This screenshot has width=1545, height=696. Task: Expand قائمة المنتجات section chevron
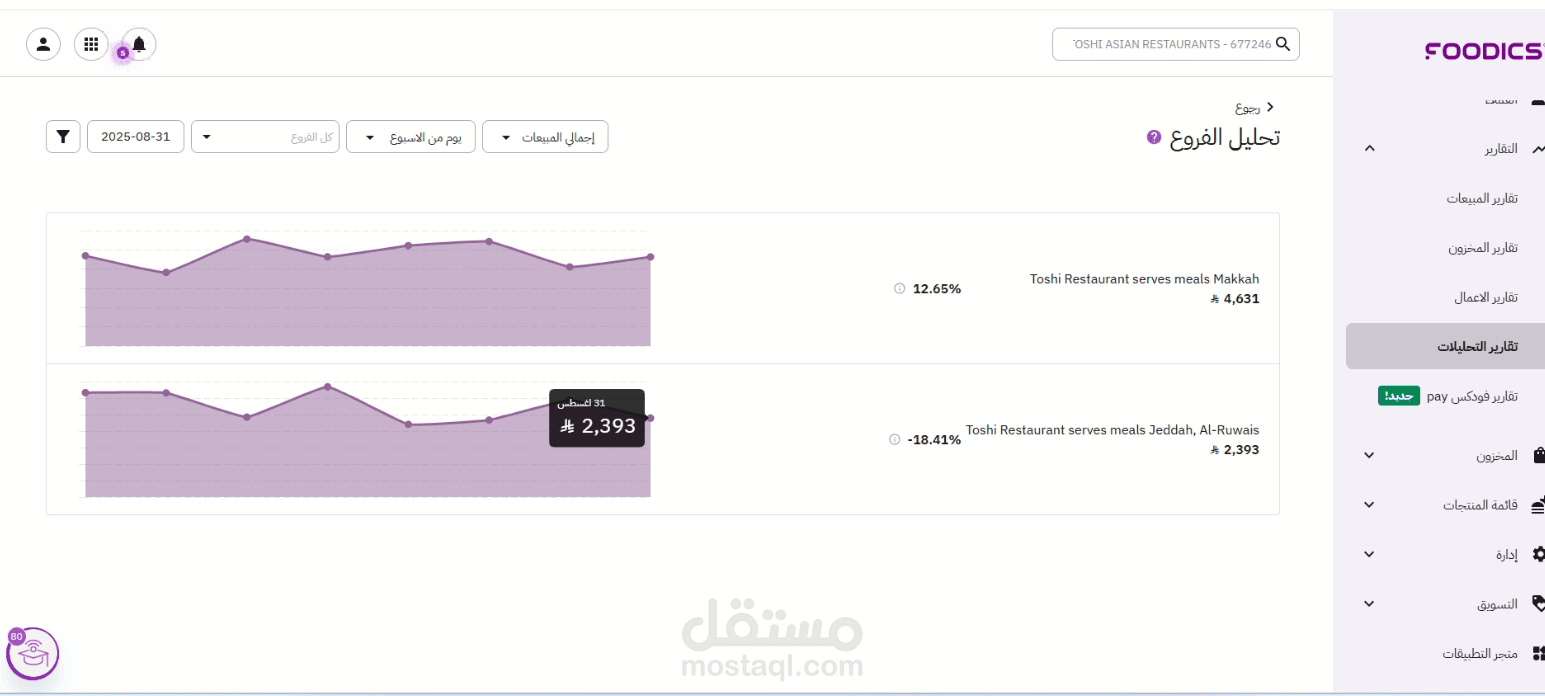pos(1369,505)
